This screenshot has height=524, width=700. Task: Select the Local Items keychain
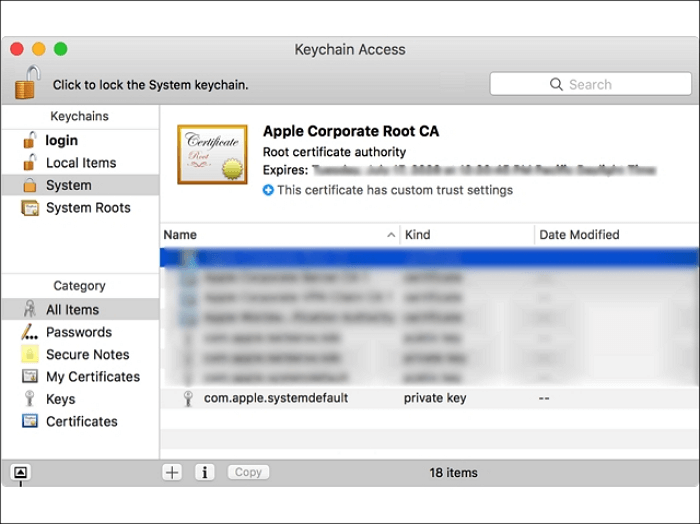click(80, 163)
